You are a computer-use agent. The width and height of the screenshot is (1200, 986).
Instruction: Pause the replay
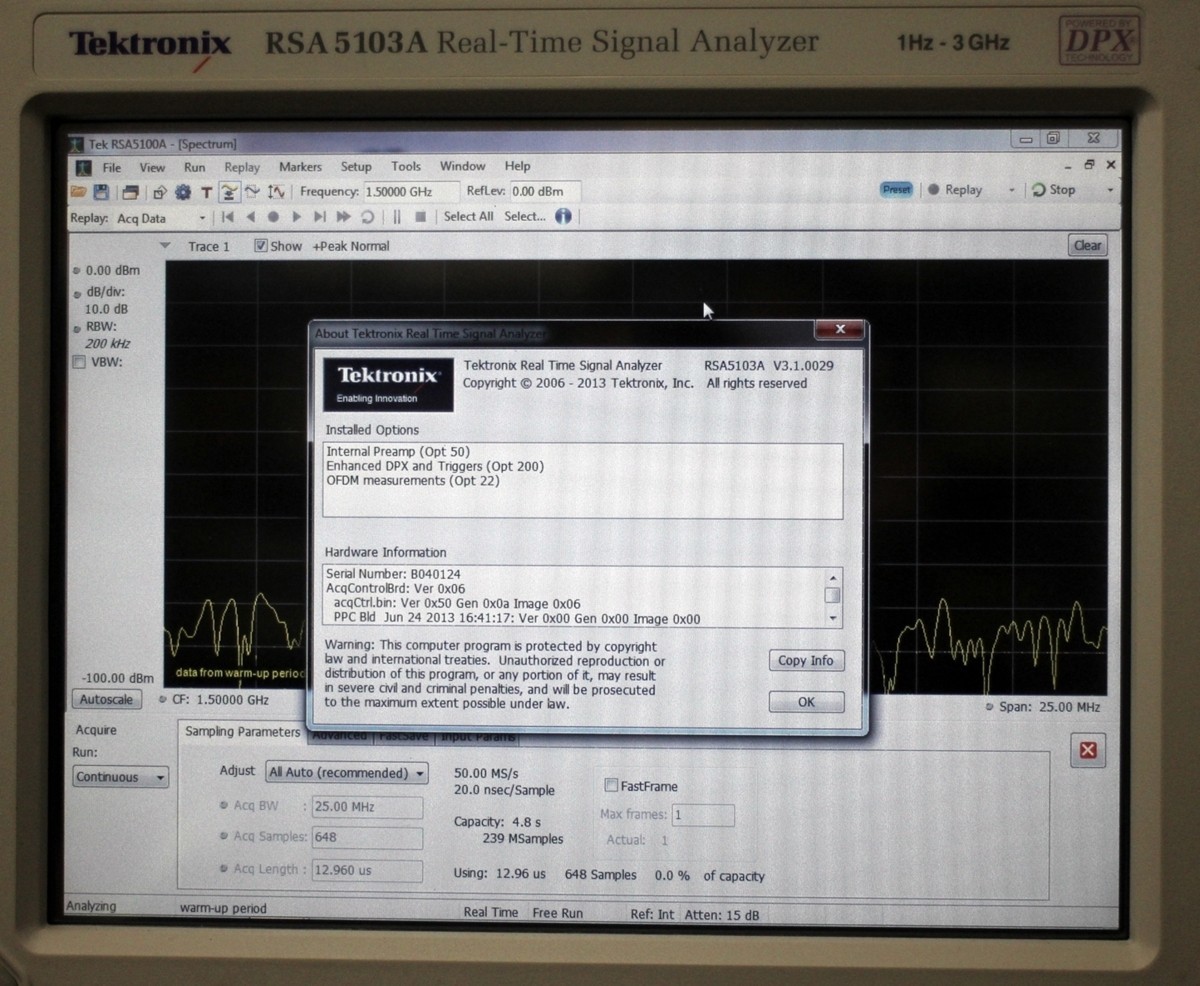point(396,217)
